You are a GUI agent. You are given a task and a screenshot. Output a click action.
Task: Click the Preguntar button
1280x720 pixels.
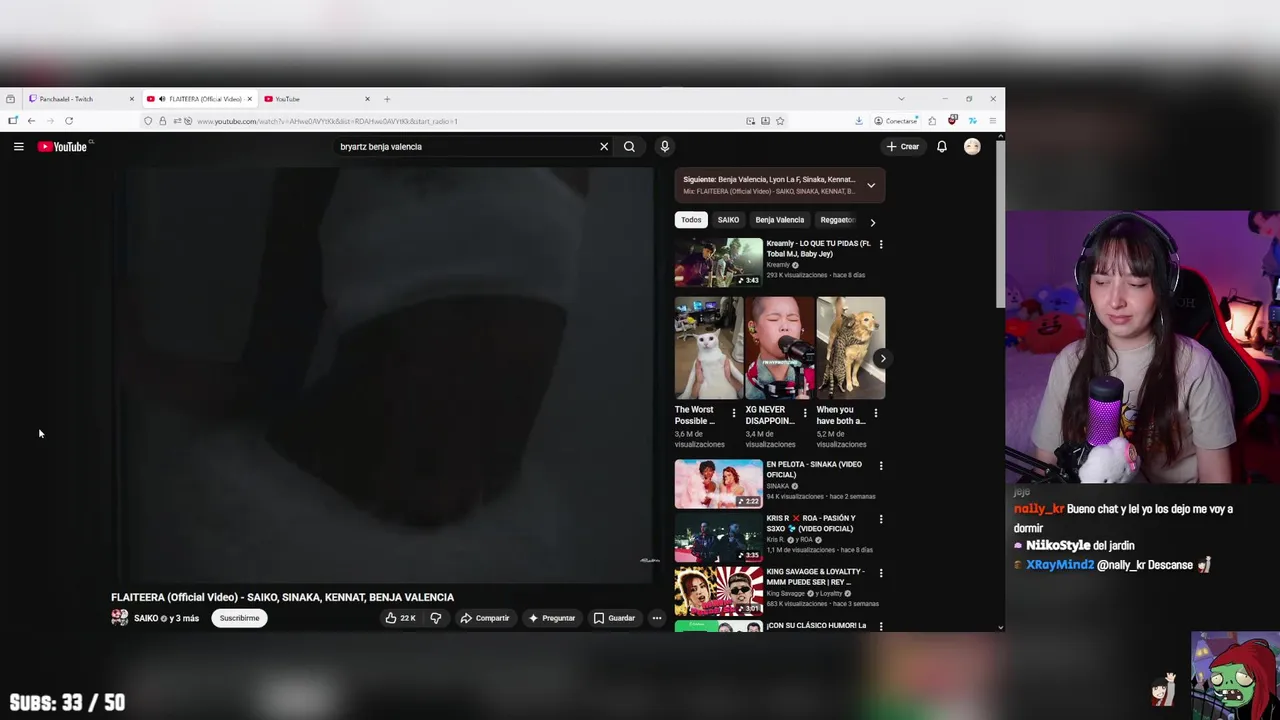tap(552, 618)
